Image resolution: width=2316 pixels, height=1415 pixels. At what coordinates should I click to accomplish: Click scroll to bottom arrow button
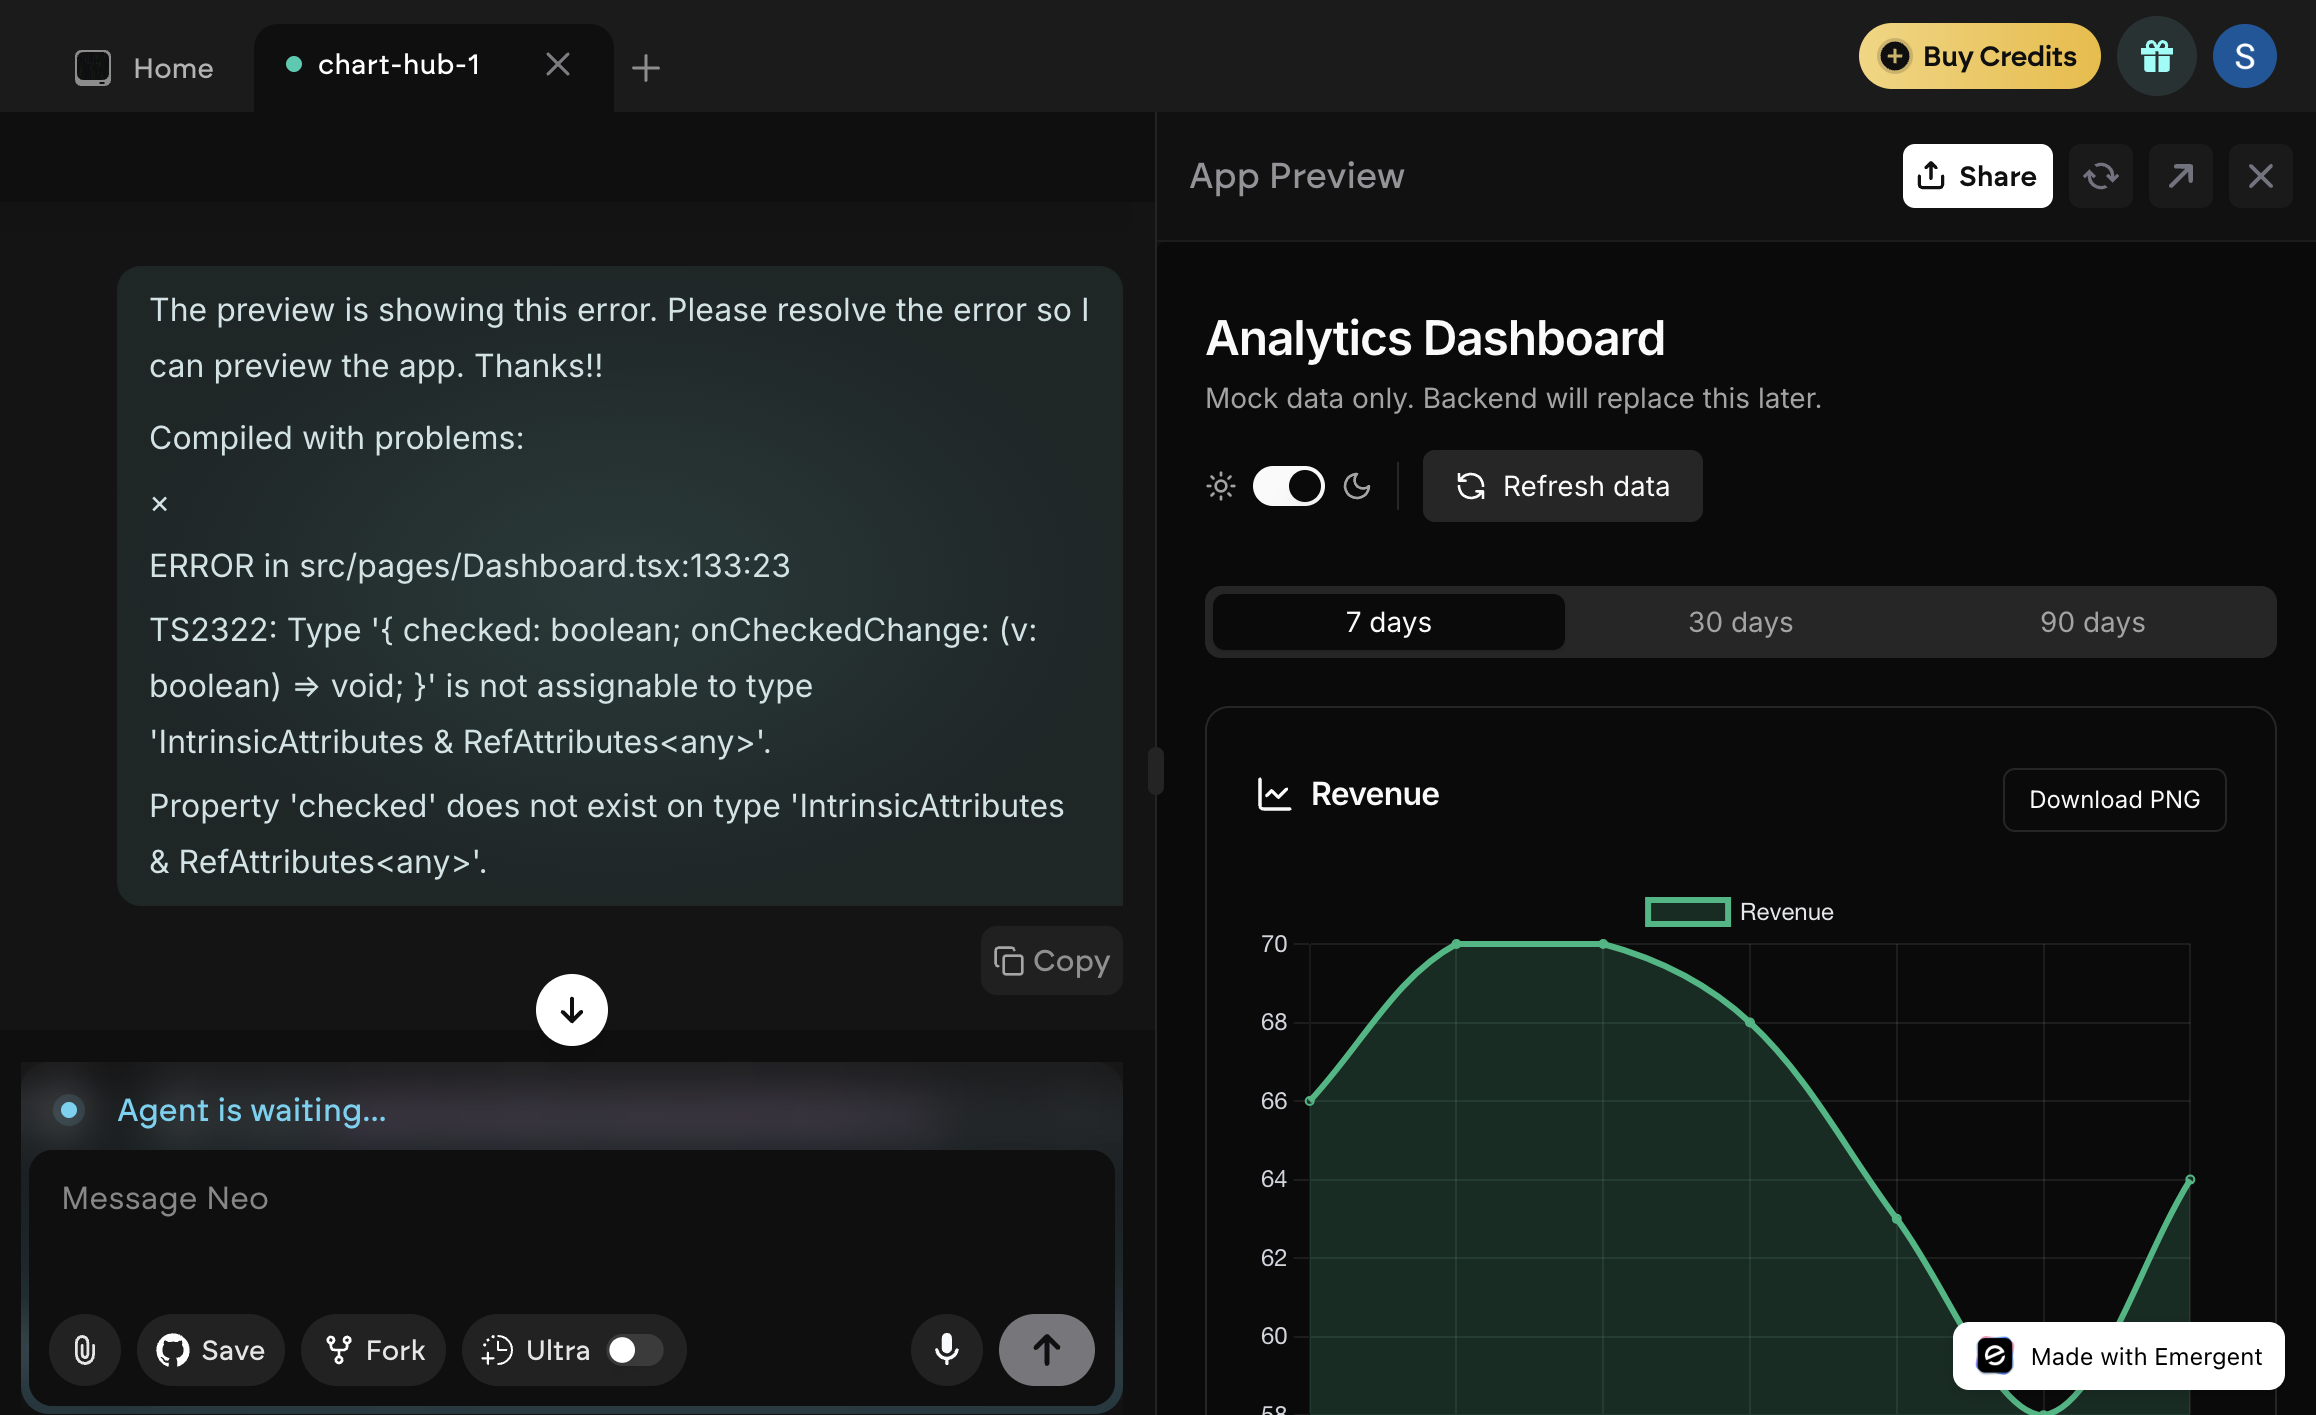tap(572, 1010)
